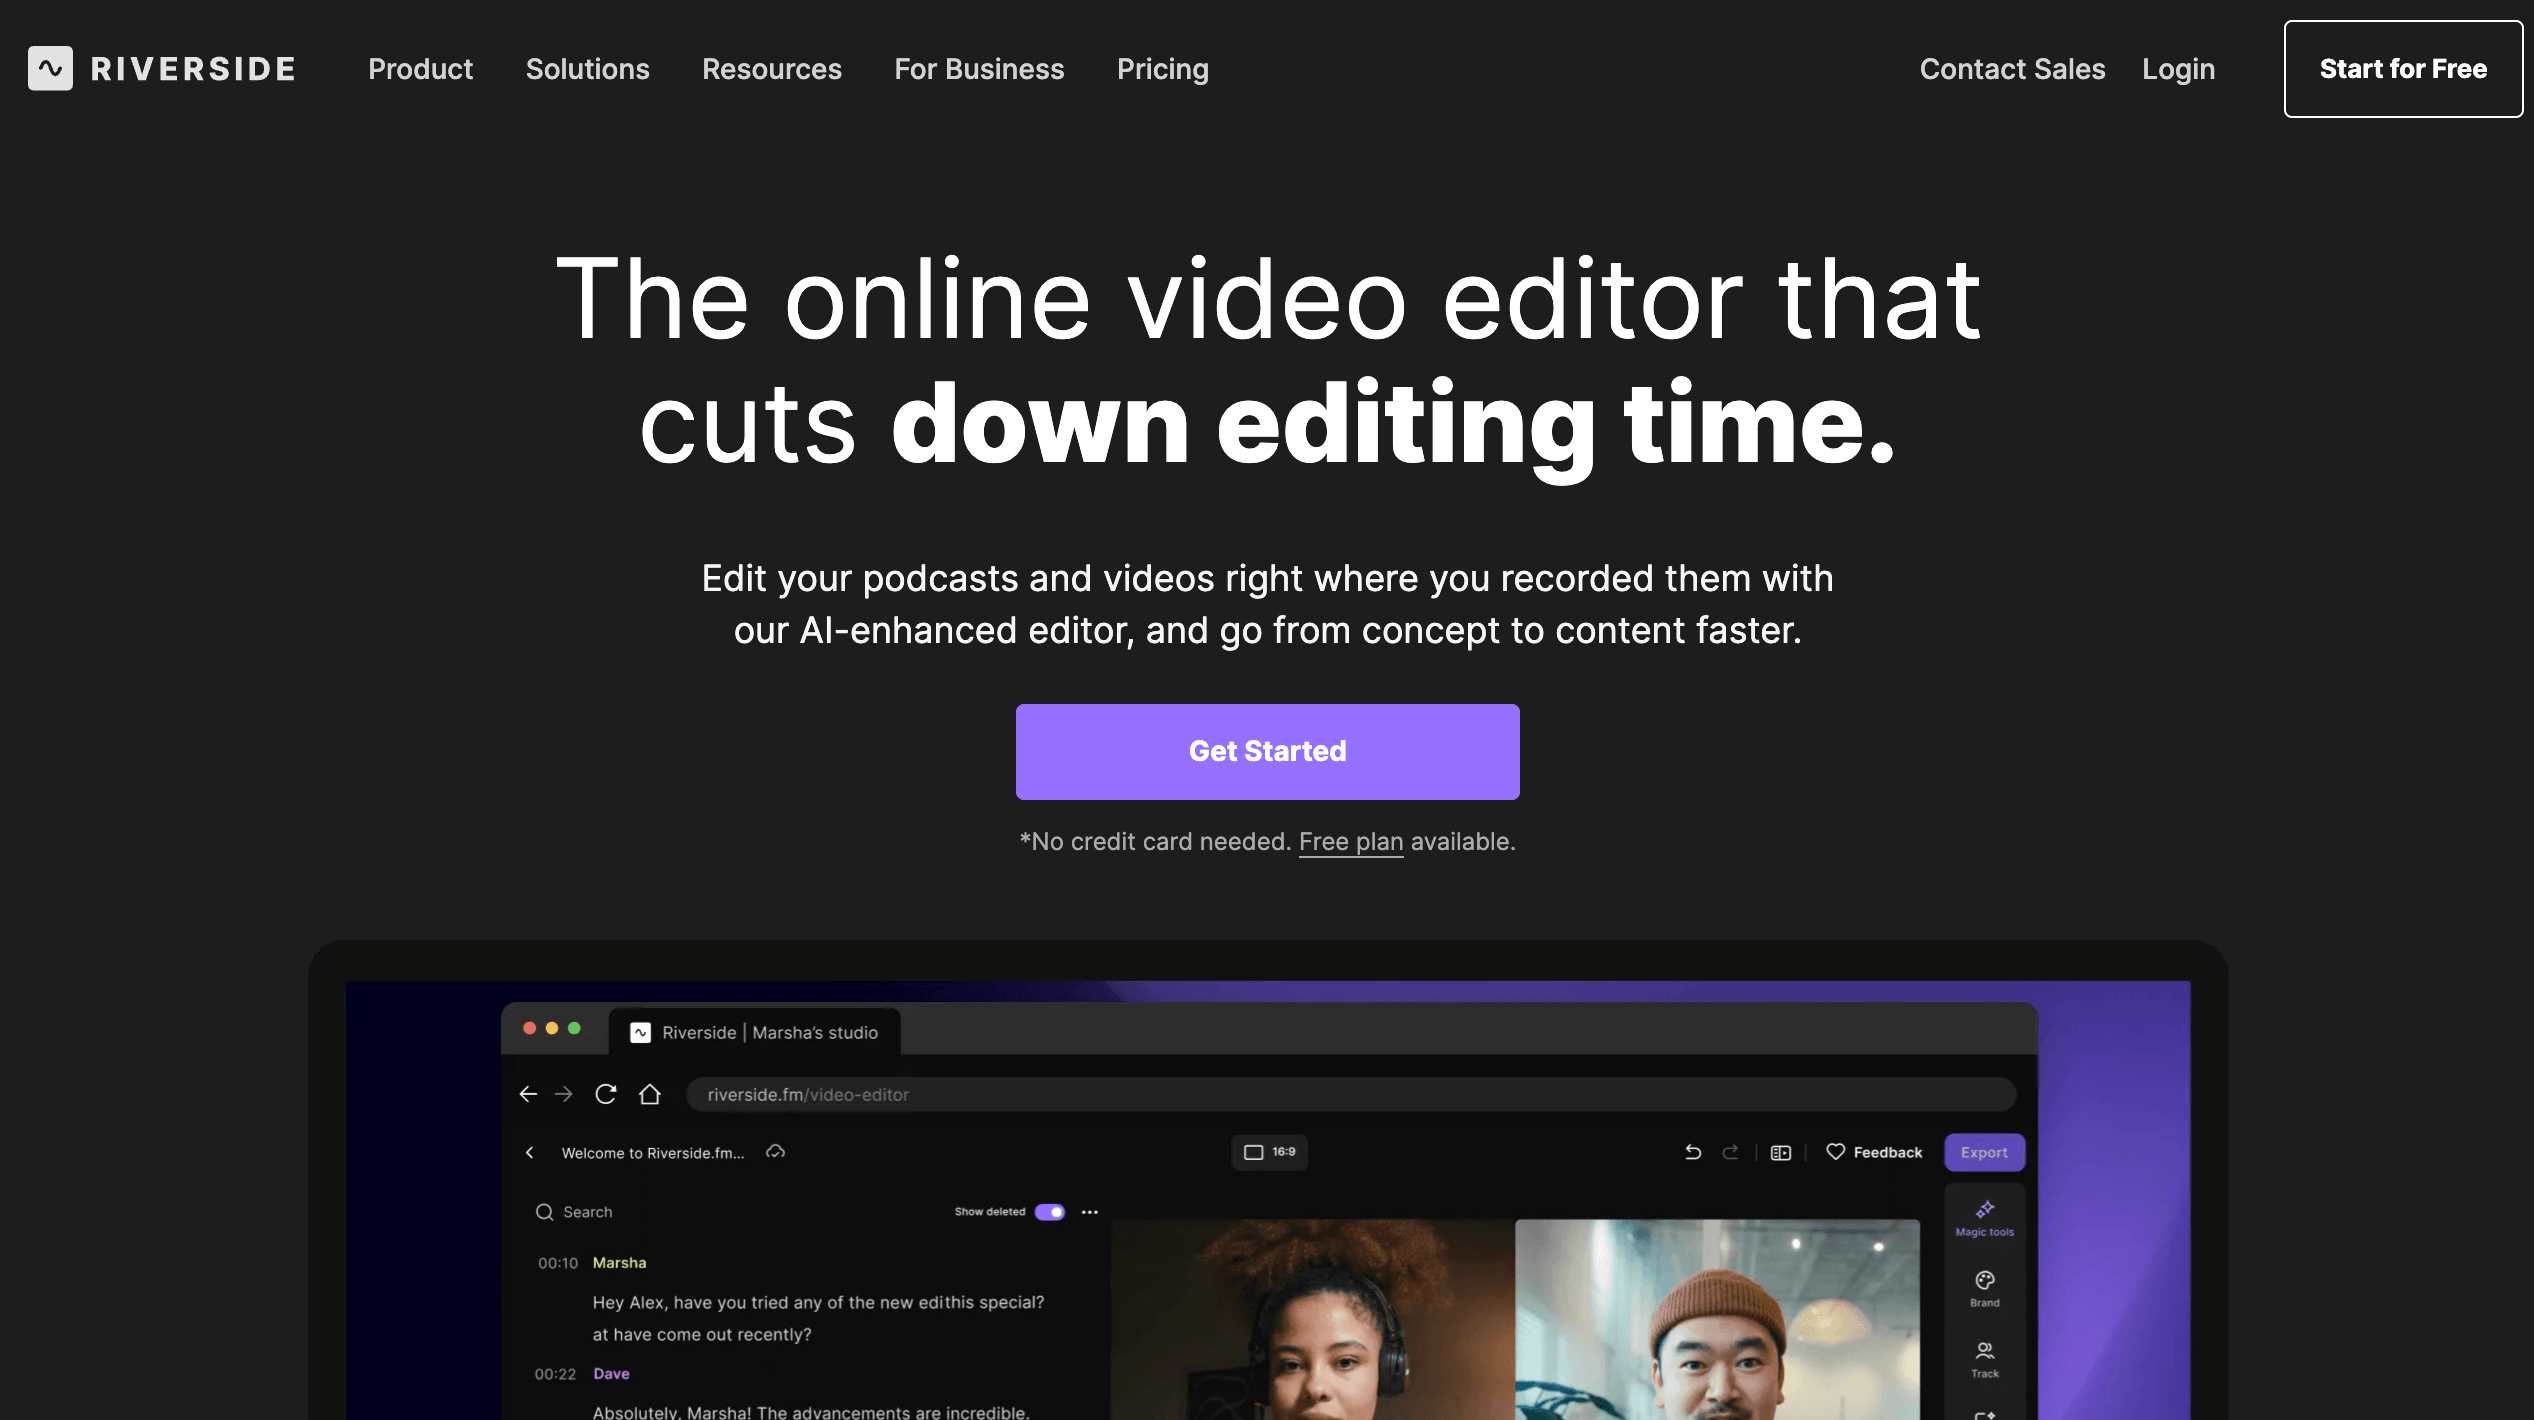Expand the Product menu
Image resolution: width=2534 pixels, height=1420 pixels.
[x=420, y=68]
